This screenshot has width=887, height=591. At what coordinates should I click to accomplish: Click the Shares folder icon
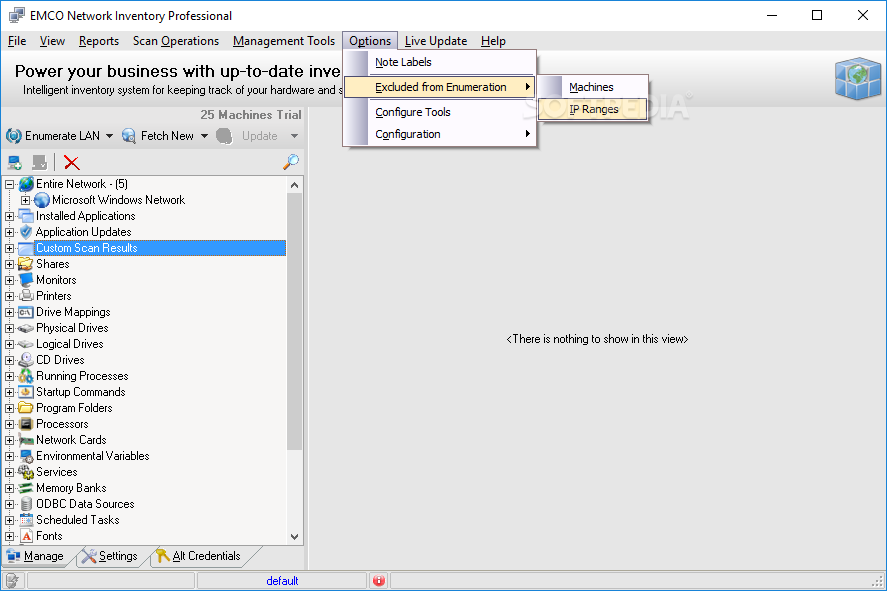[26, 264]
